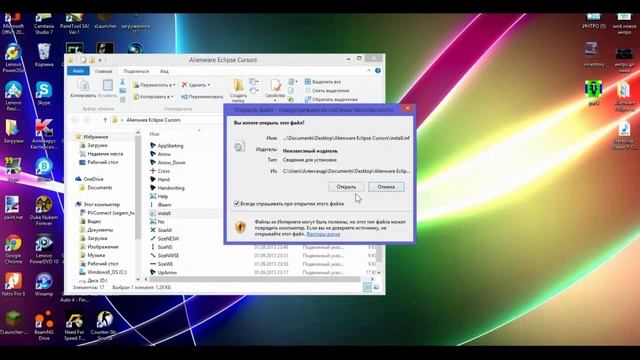The width and height of the screenshot is (640, 360).
Task: Click the Копировать ribbon icon
Action: [83, 89]
